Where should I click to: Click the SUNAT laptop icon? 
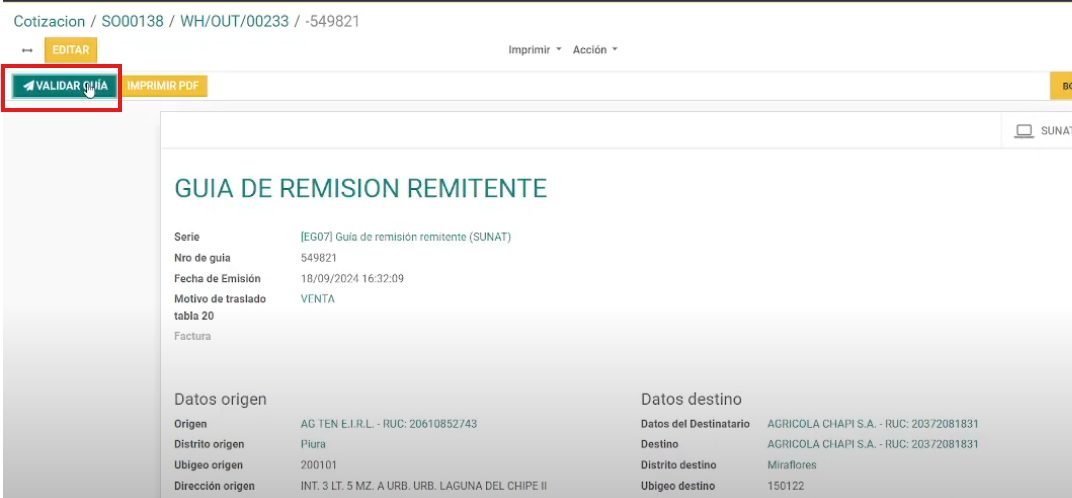1023,131
